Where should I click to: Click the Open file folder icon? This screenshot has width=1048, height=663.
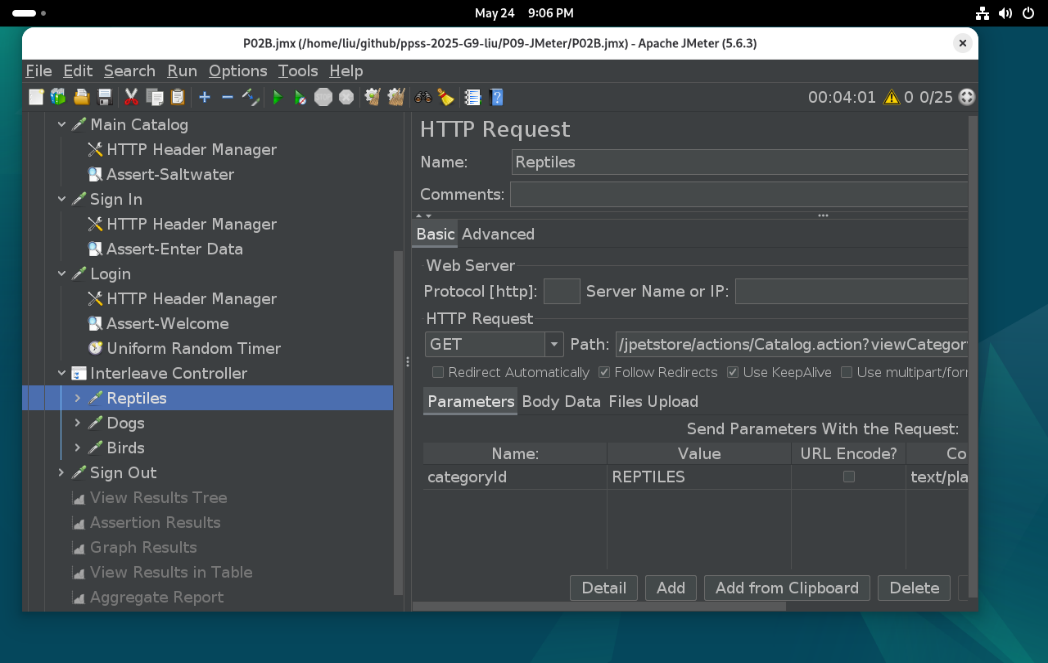coord(82,98)
